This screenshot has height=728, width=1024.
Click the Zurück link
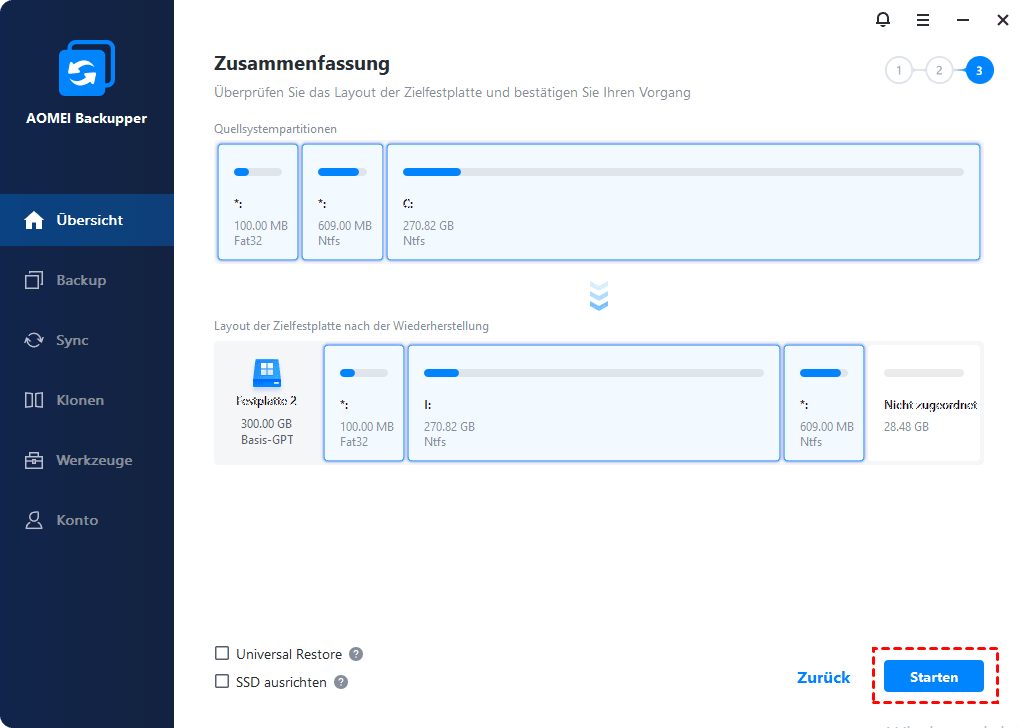coord(823,677)
